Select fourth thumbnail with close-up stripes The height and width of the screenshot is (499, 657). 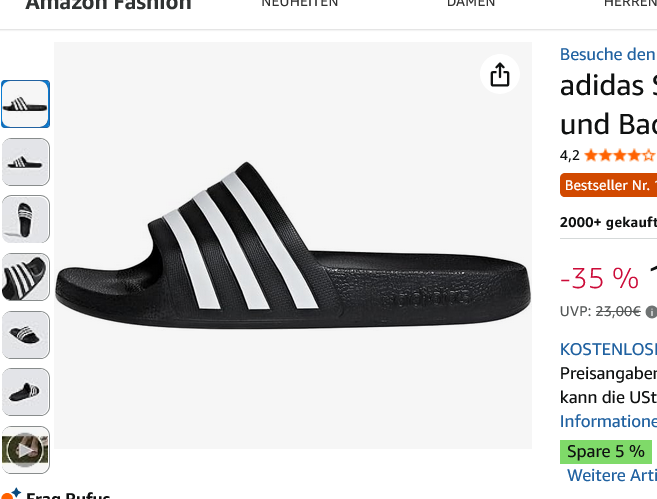pyautogui.click(x=26, y=277)
